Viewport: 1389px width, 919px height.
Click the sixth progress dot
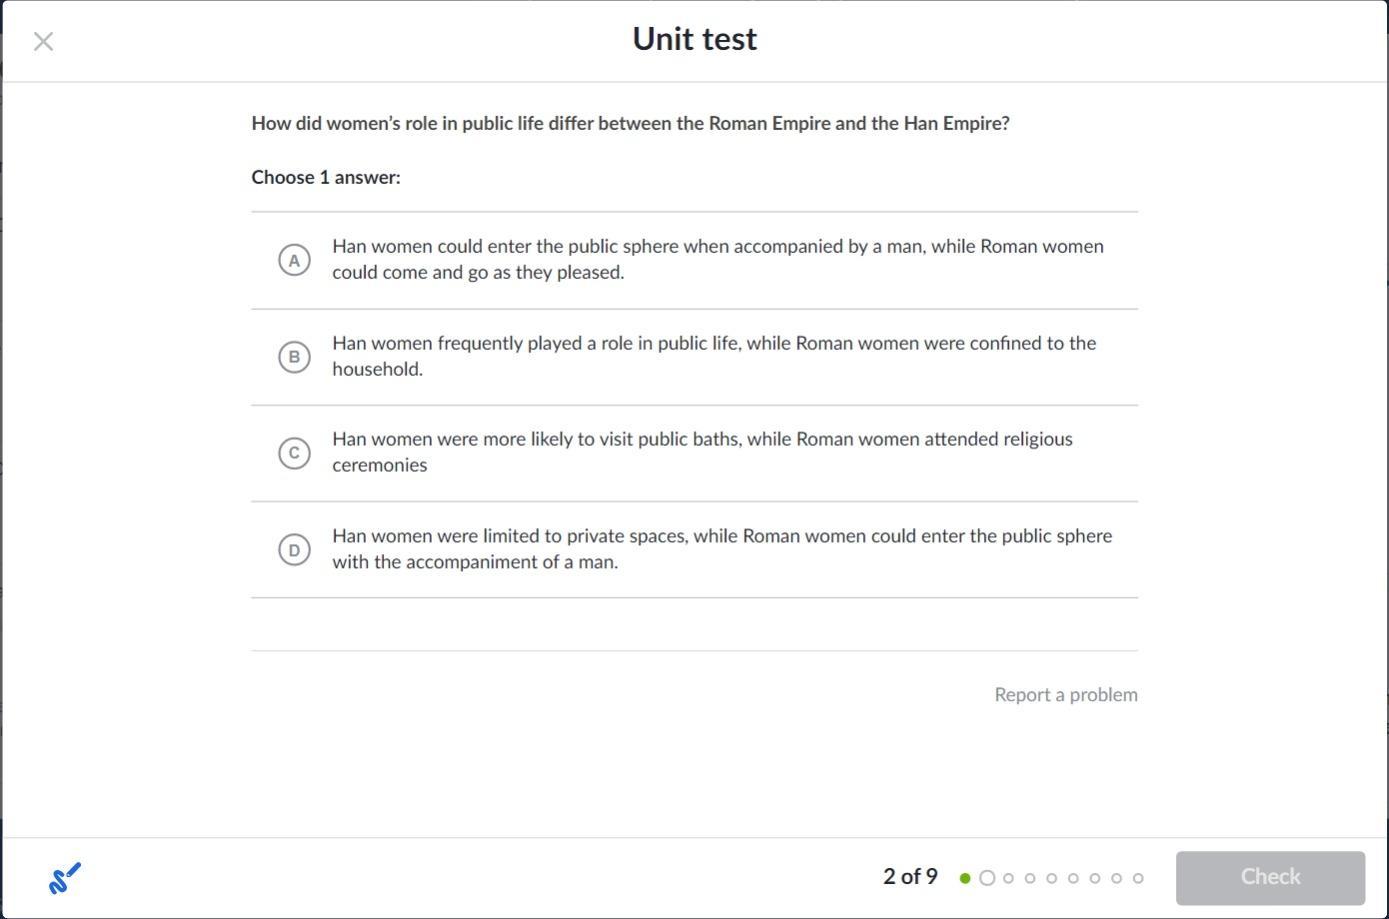[x=1073, y=878]
